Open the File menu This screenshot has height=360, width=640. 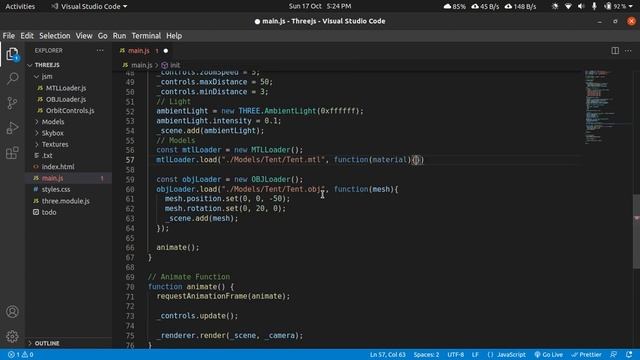tap(9, 36)
